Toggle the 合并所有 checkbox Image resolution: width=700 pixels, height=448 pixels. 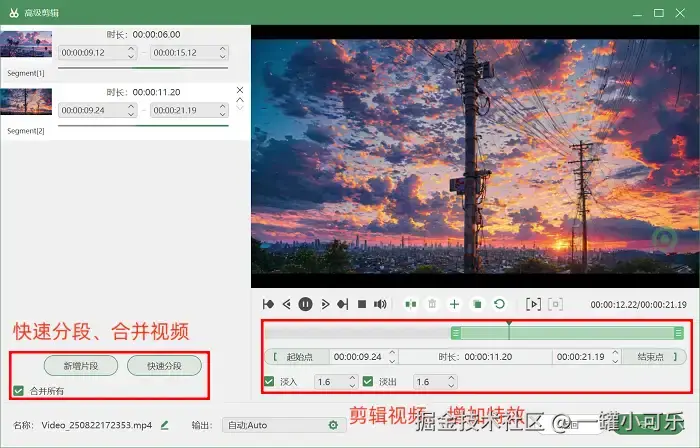click(18, 391)
